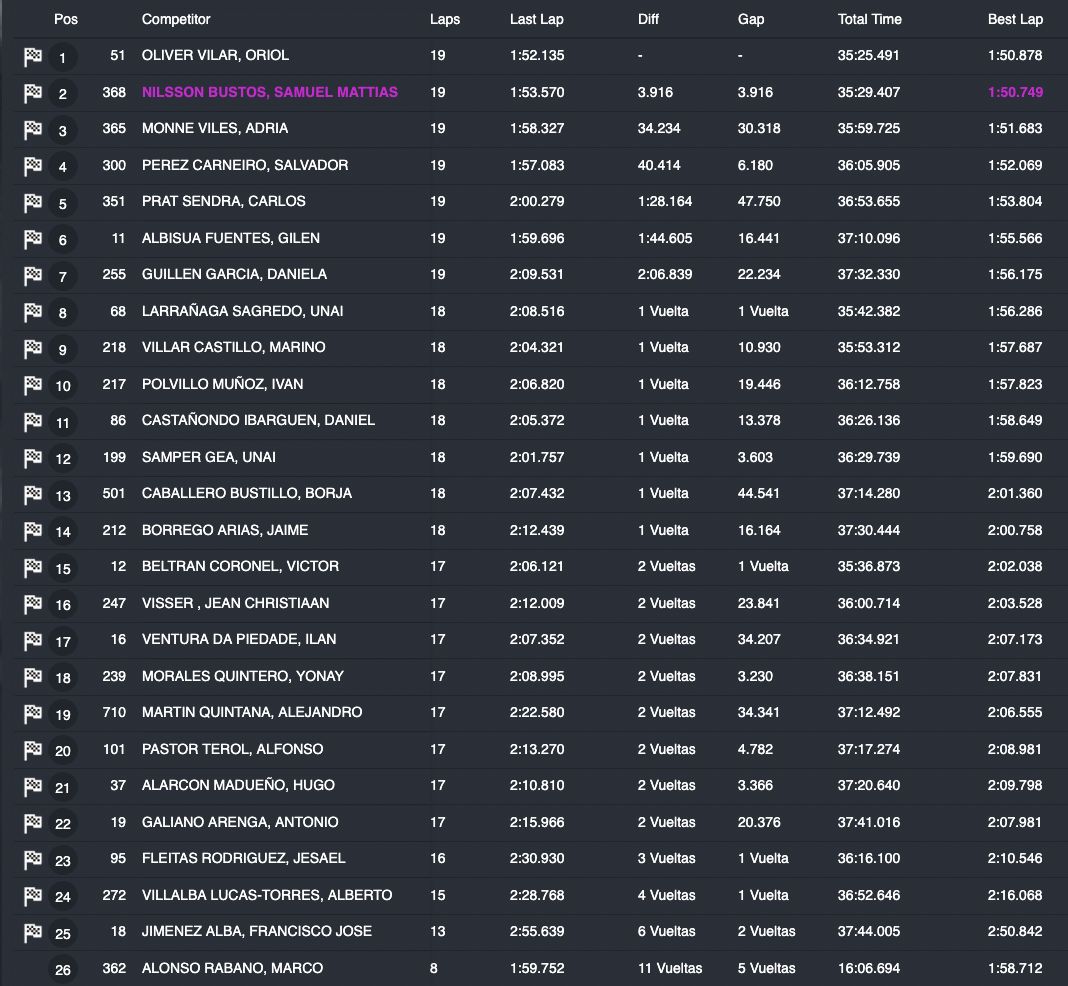Click the finish flag for position 10
The height and width of the screenshot is (986, 1068).
point(32,385)
